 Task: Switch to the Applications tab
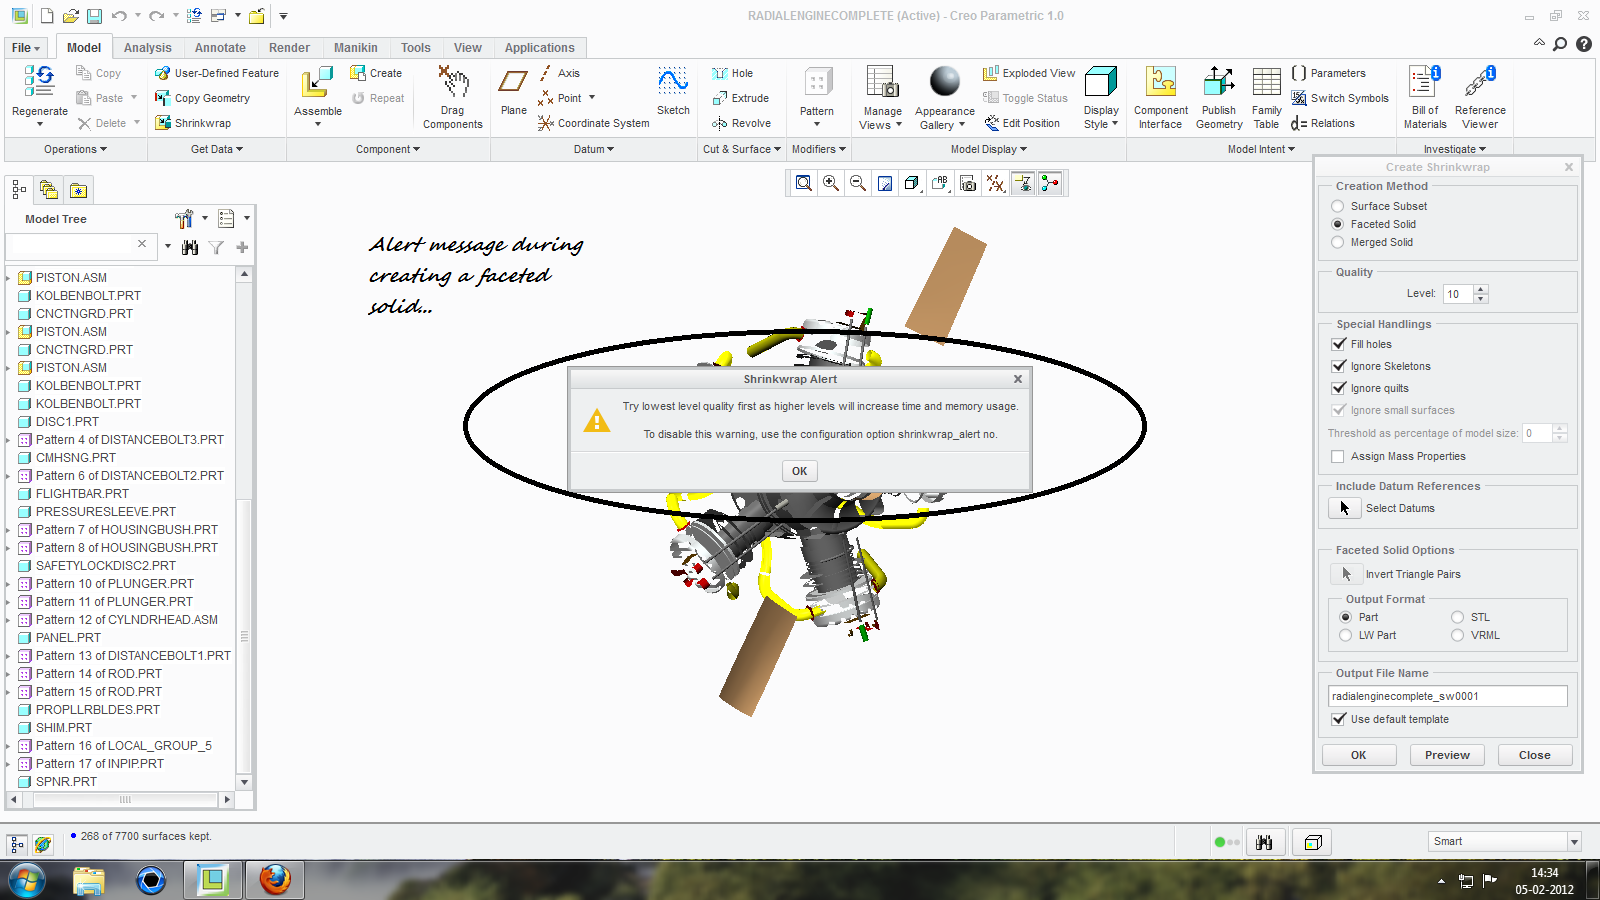(x=539, y=48)
